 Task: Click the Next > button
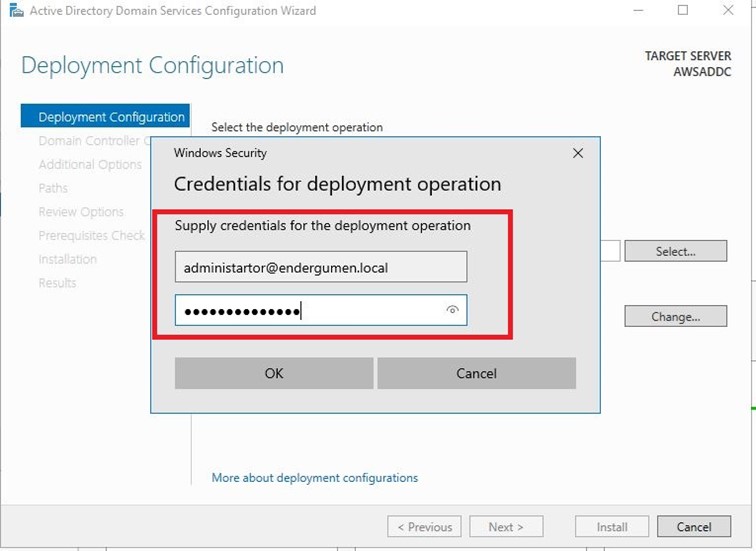pyautogui.click(x=506, y=527)
